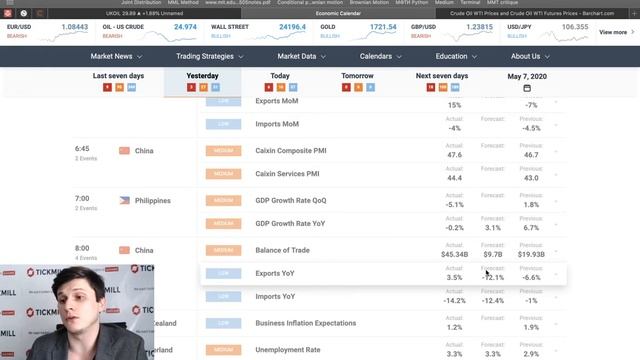This screenshot has height=360, width=640.
Task: Expand the Caixin Composite PMI row chevron
Action: 556,151
